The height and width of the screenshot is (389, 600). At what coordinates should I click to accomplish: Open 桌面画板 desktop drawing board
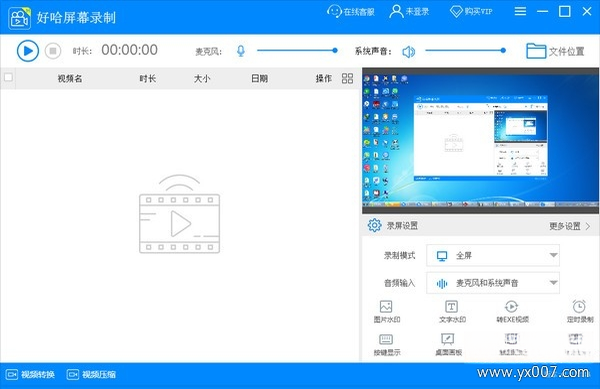click(x=448, y=345)
